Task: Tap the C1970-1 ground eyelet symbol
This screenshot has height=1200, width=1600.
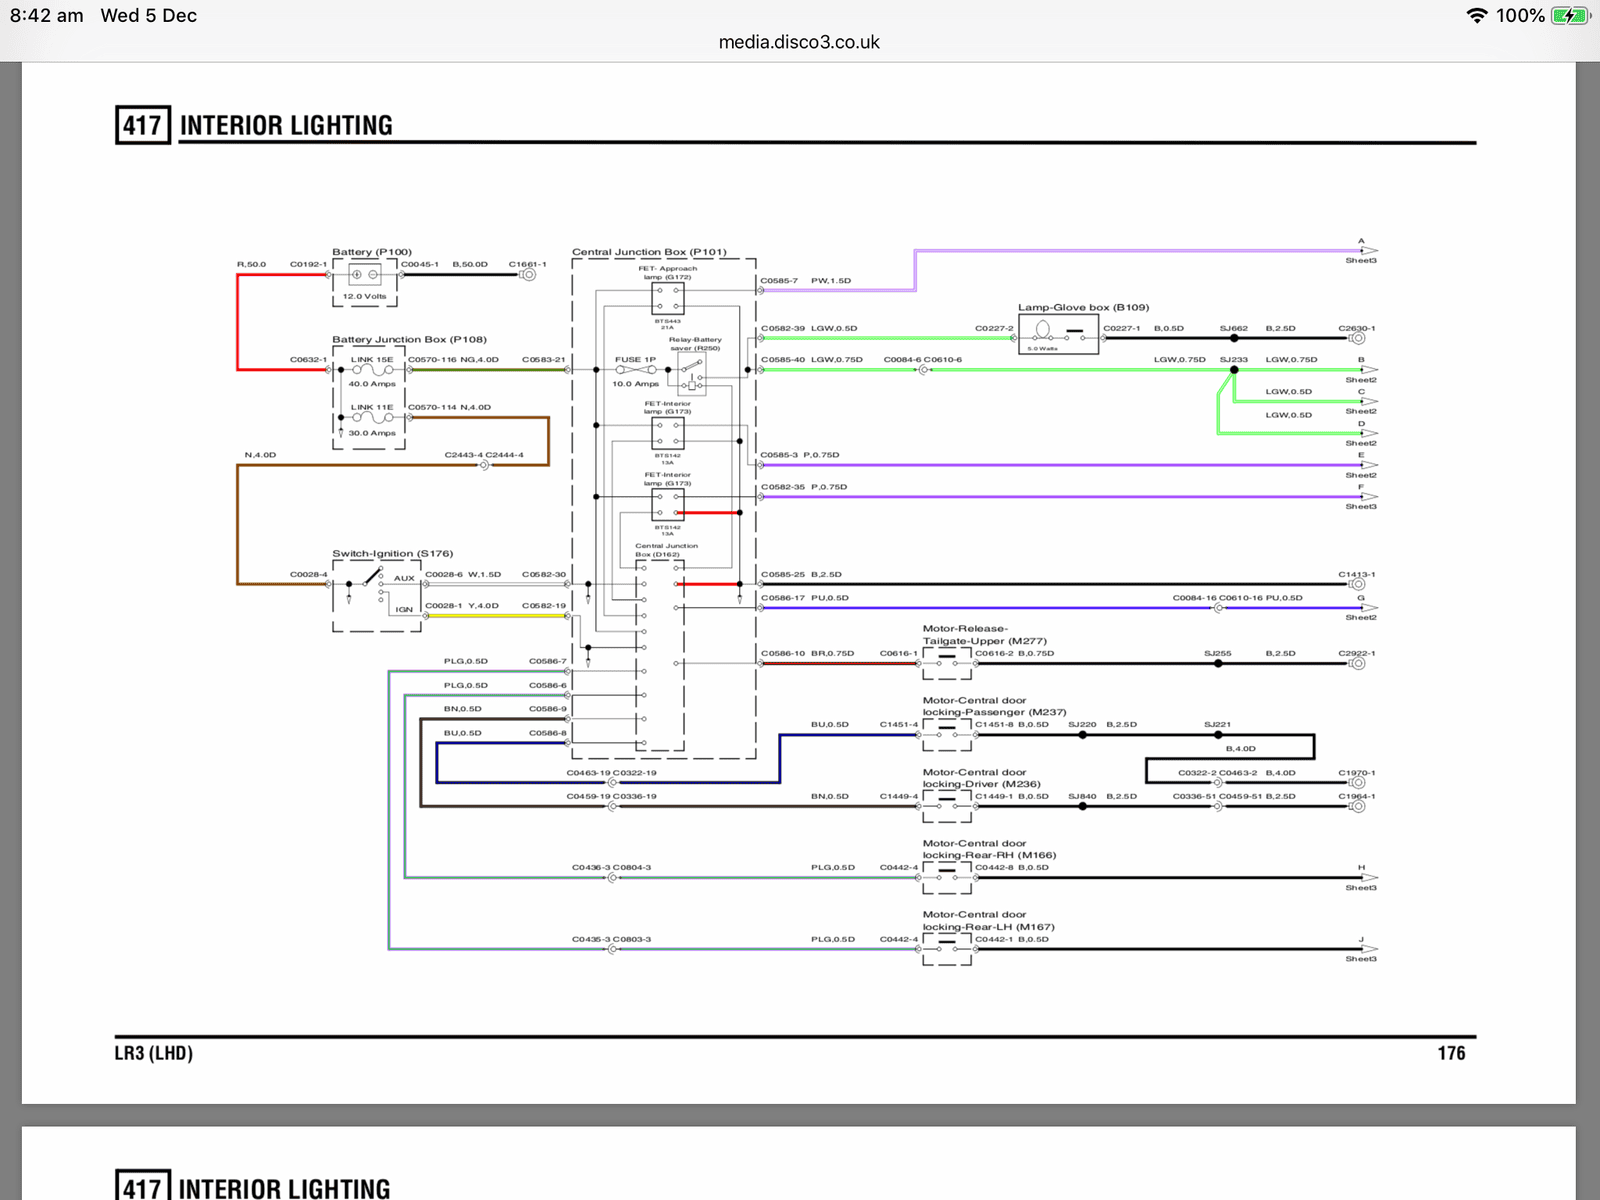Action: click(1357, 782)
